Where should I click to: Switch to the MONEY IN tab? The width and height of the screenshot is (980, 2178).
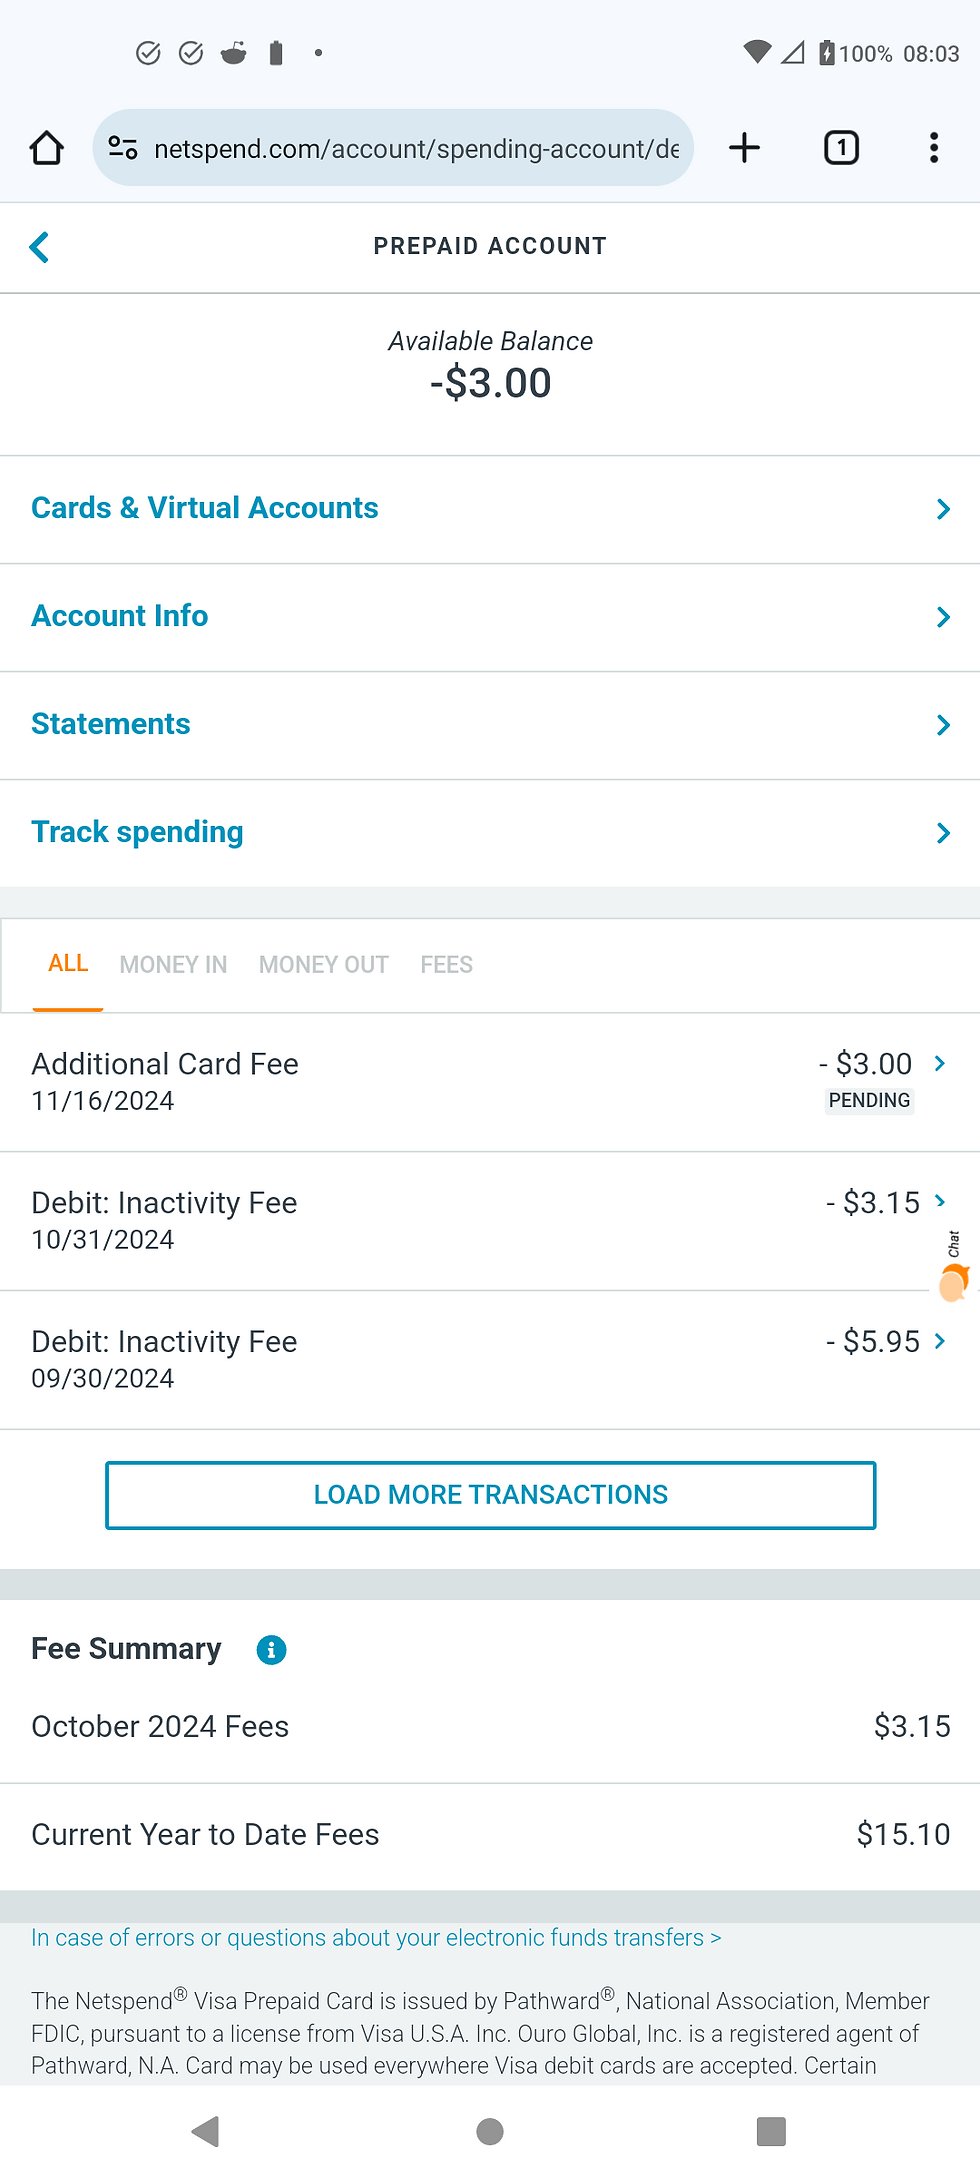(173, 965)
